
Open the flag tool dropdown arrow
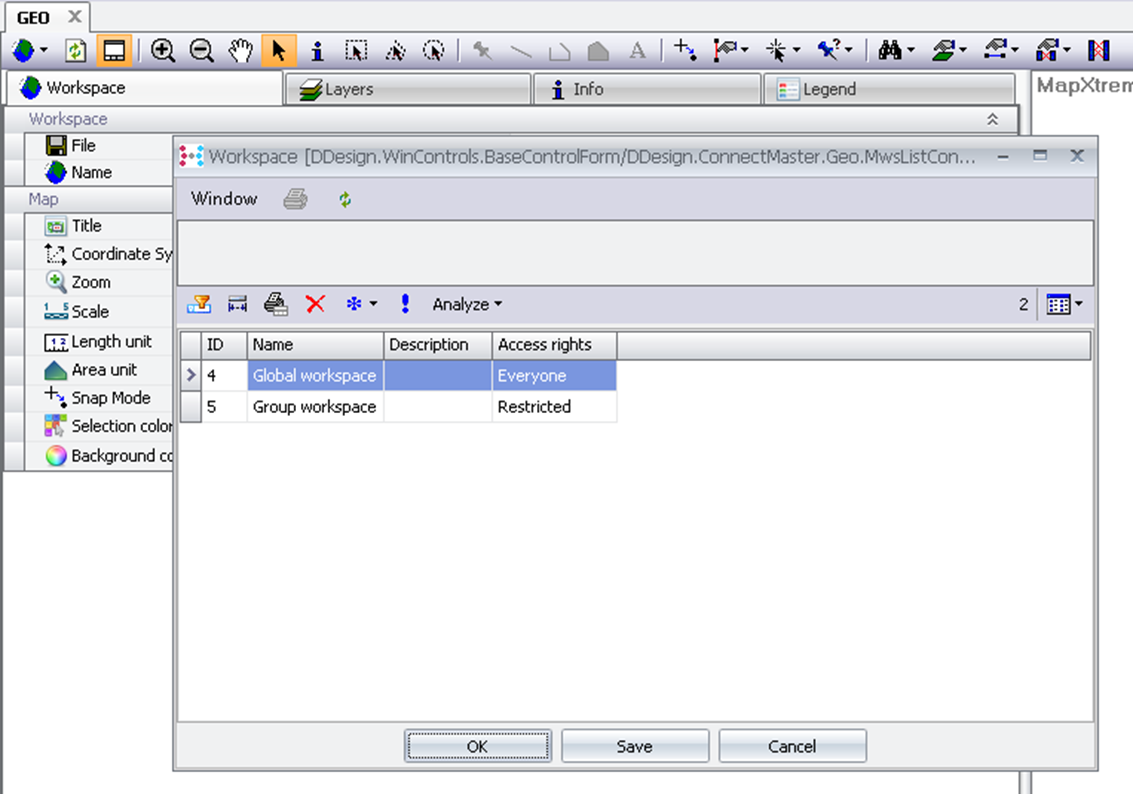click(745, 50)
